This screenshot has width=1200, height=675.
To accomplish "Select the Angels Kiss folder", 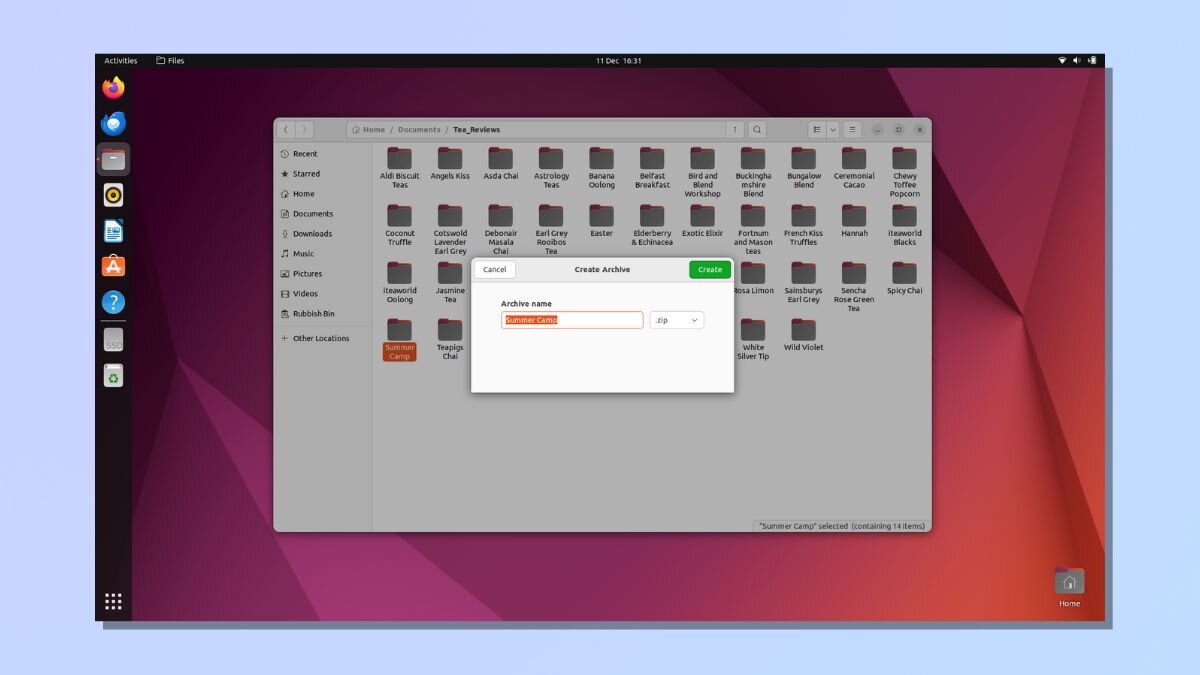I will point(450,164).
